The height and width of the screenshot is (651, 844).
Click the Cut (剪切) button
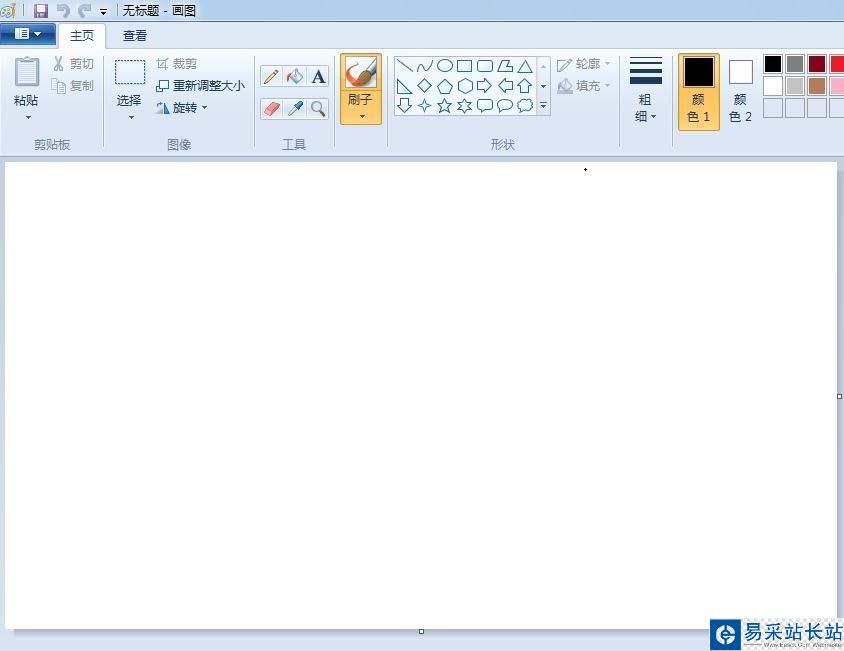click(x=74, y=64)
